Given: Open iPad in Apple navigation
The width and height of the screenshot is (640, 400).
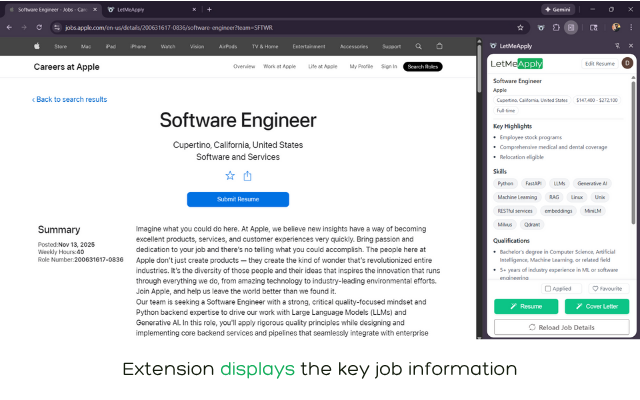Looking at the screenshot, I should click(111, 47).
